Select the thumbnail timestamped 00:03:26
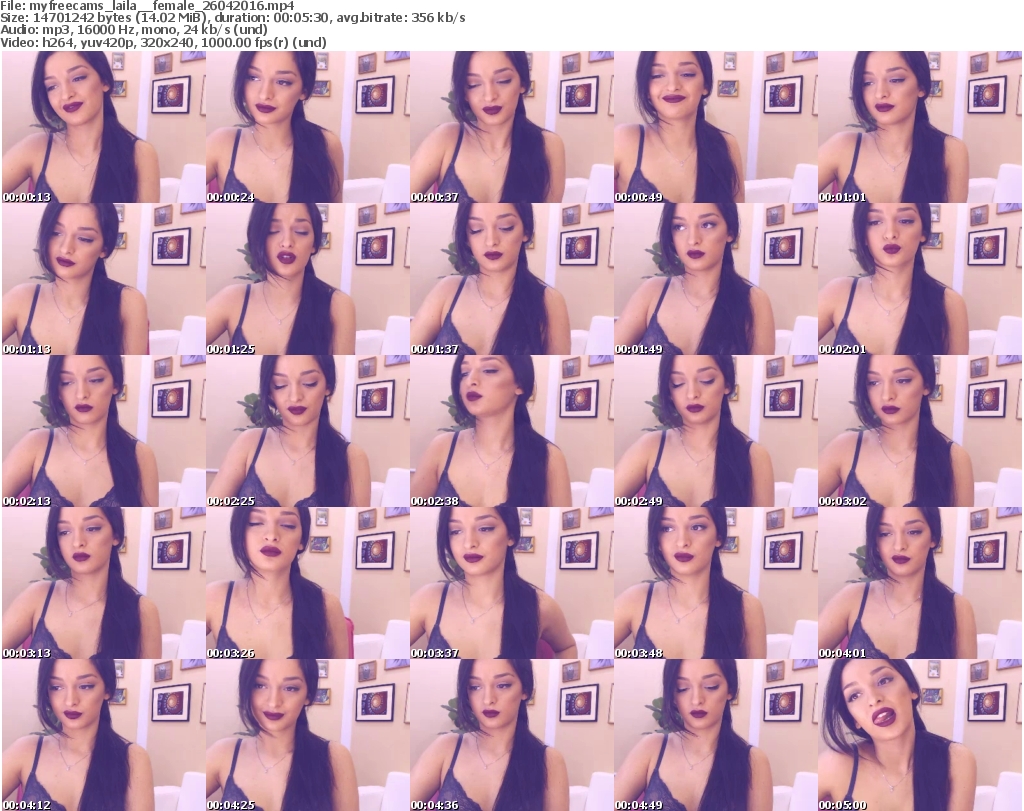 [308, 583]
